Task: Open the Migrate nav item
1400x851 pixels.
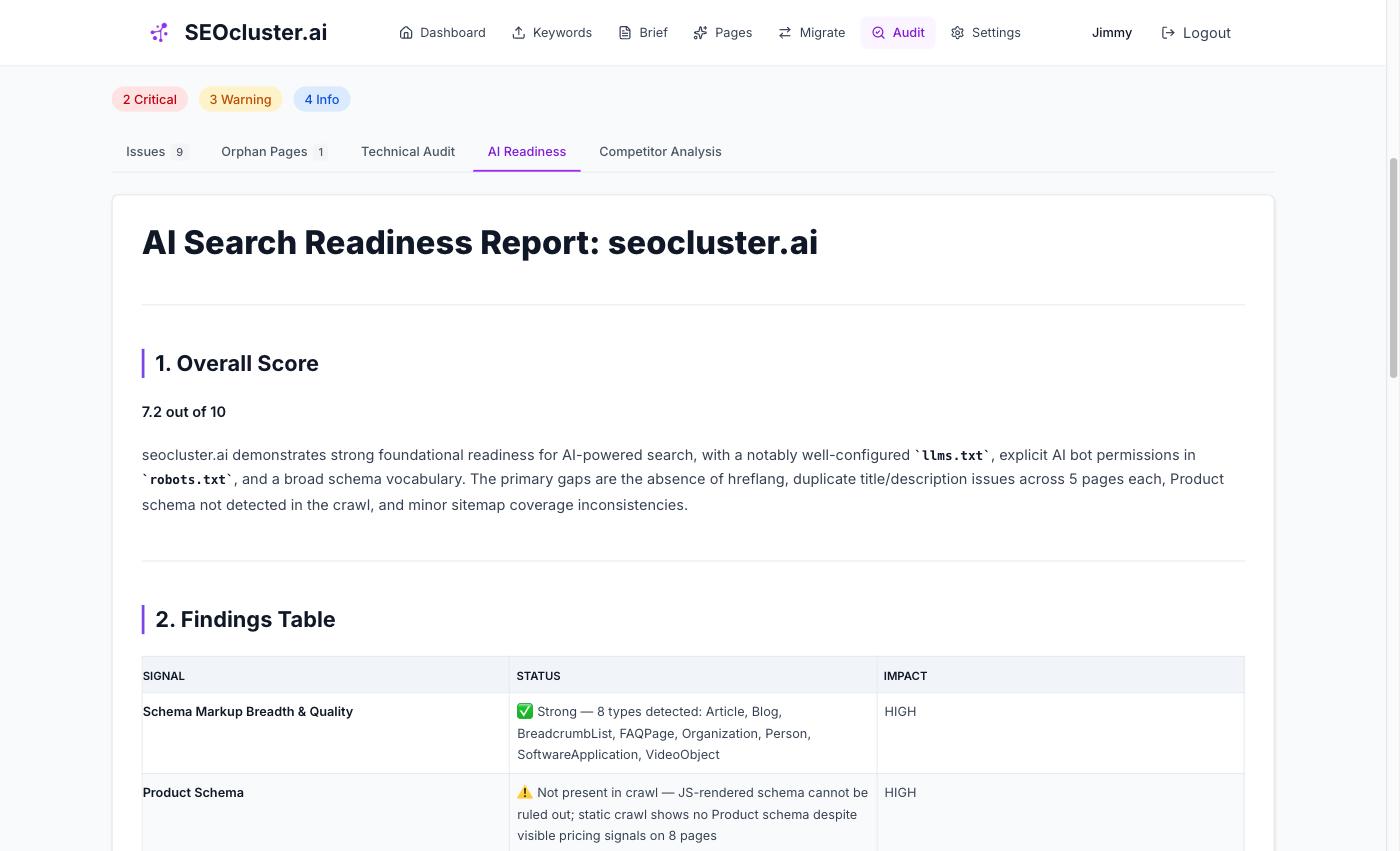Action: (812, 33)
